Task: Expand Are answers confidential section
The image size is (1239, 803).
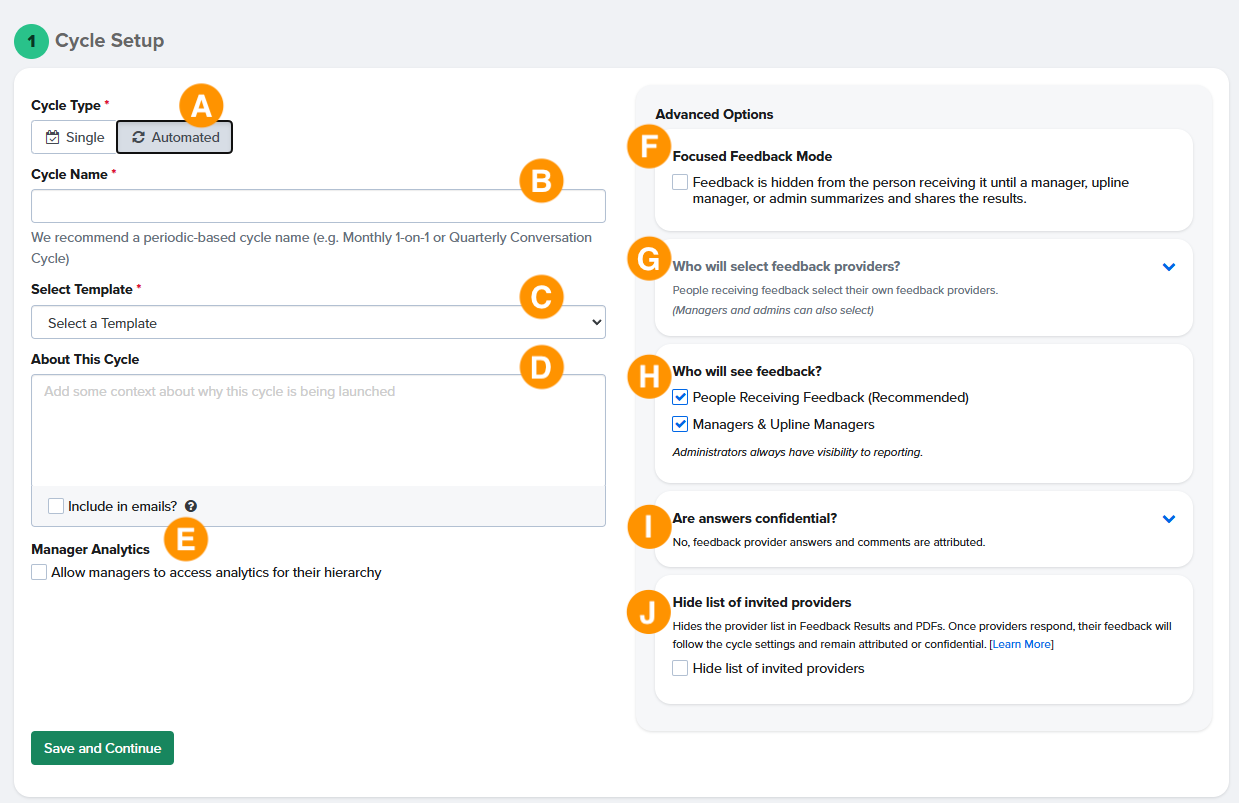Action: 1169,519
